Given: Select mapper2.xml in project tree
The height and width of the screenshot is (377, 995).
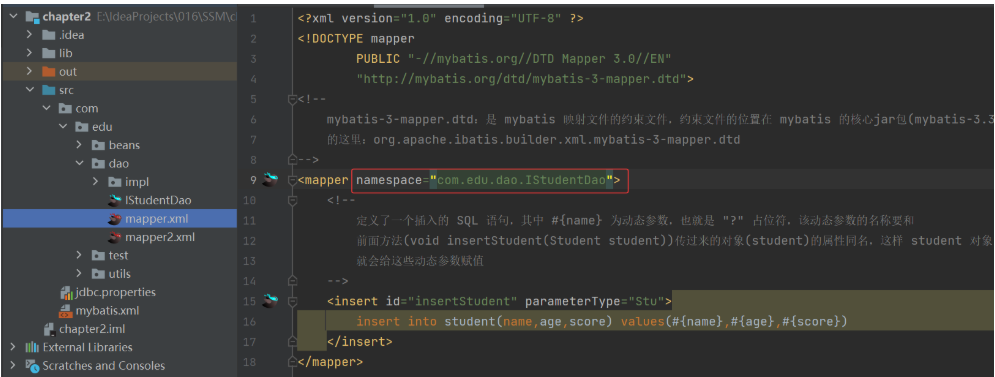Looking at the screenshot, I should click(160, 237).
